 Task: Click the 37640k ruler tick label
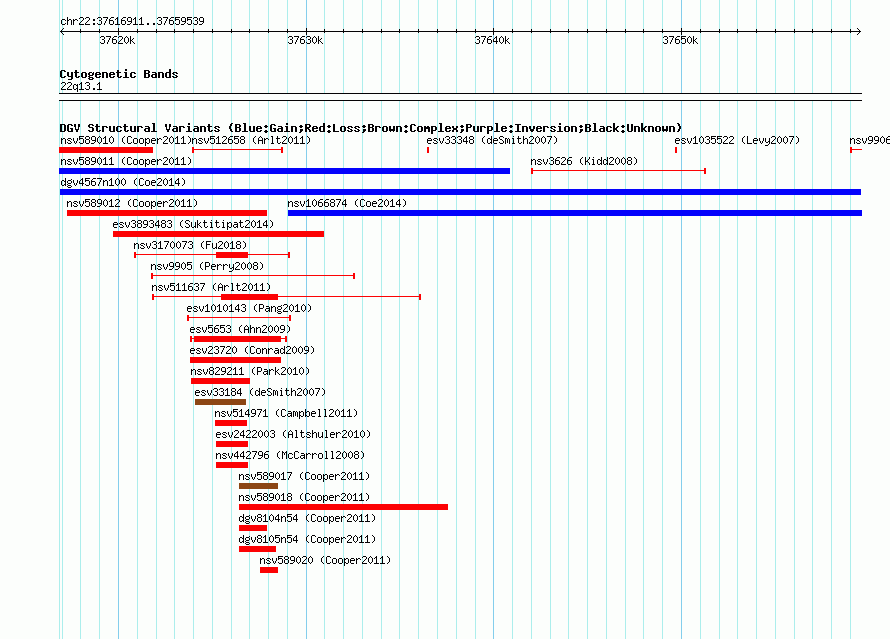tap(492, 40)
